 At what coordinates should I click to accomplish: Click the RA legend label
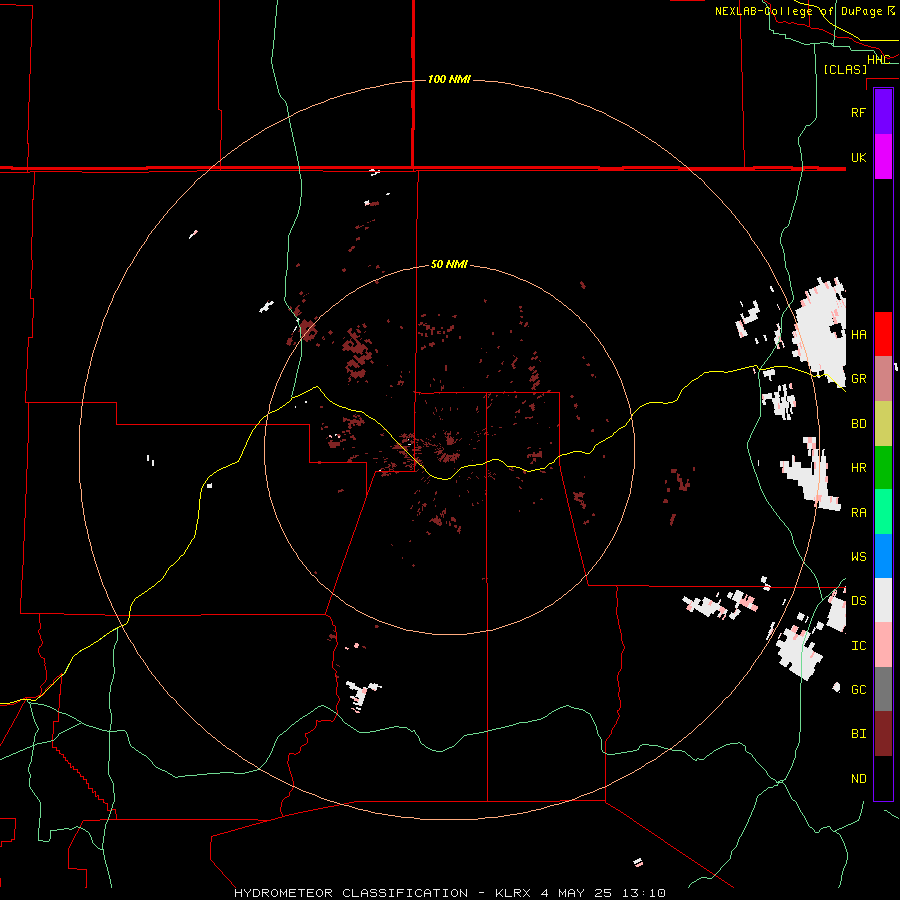click(858, 513)
